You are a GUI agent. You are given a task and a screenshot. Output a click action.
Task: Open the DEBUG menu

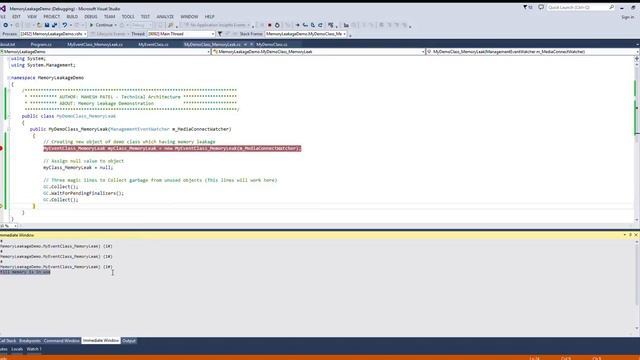click(91, 17)
